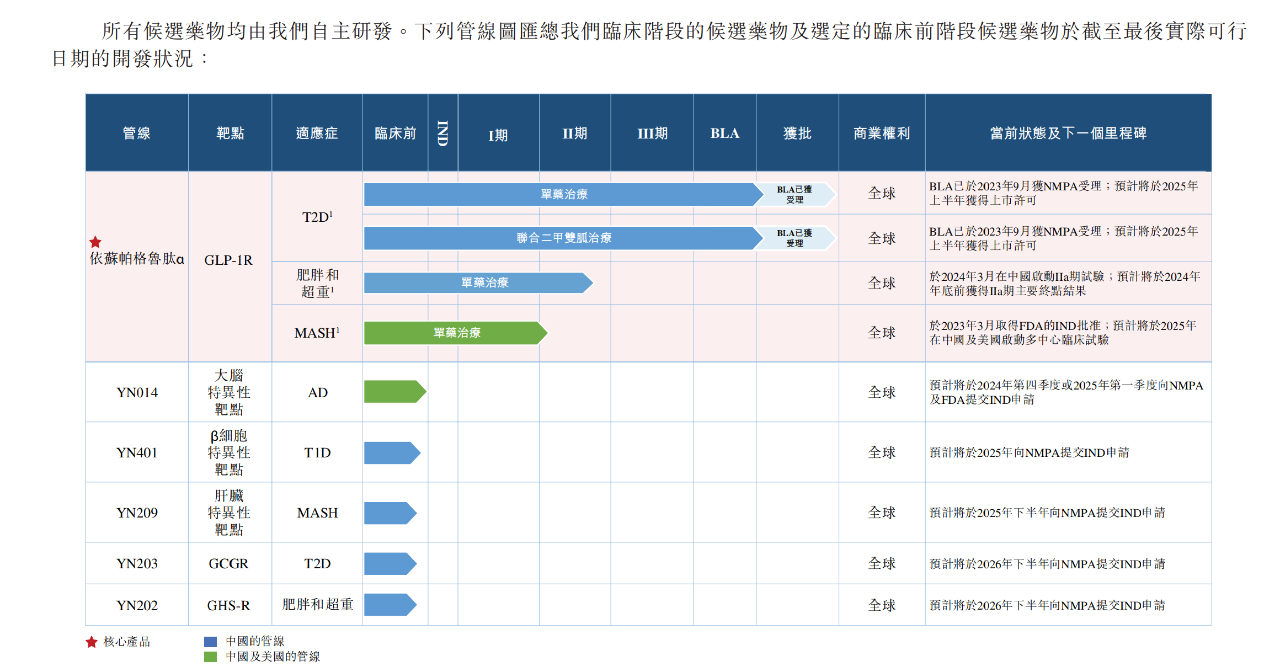Click the 當前狀態及下一個里程碑 column header
This screenshot has height=669, width=1280.
coord(1067,133)
